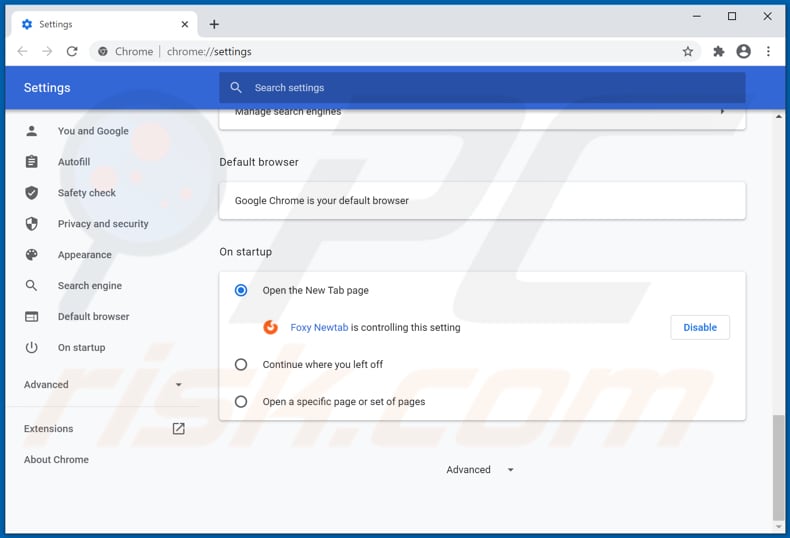Select Open the New Tab page radio
Screen dimensions: 790x538
(241, 290)
